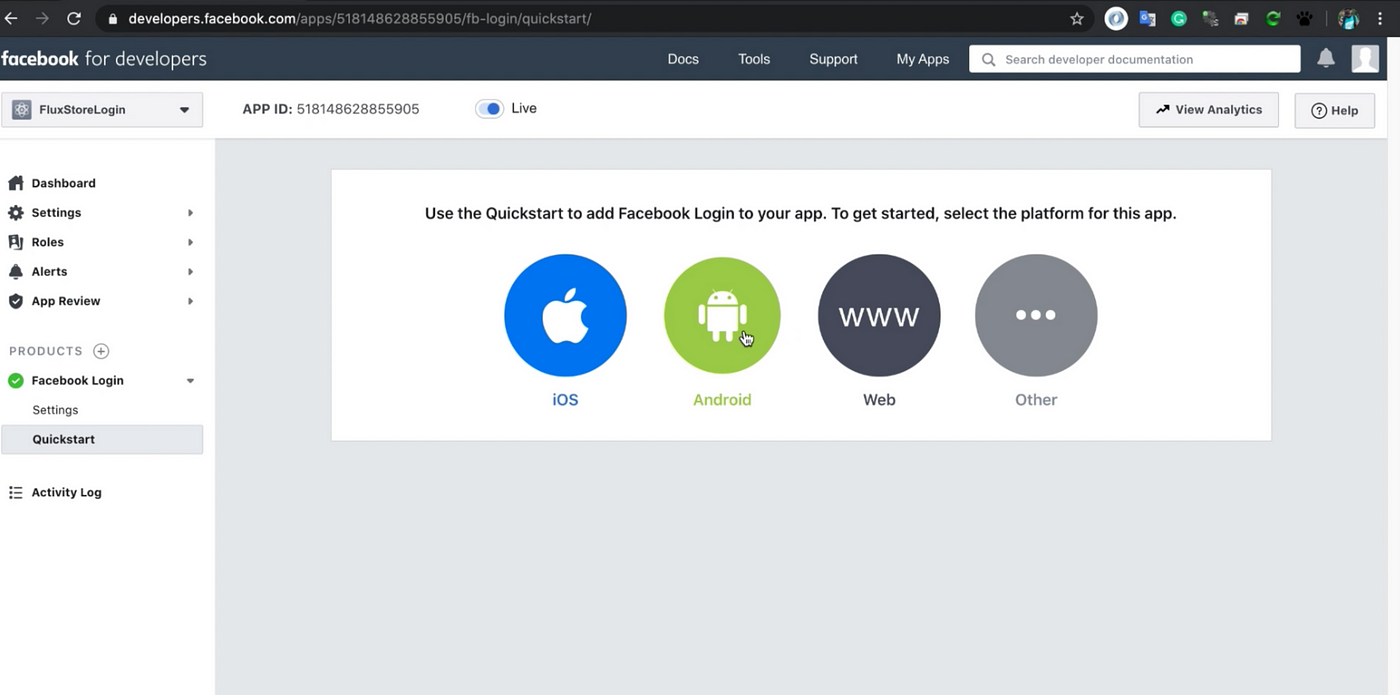Open Activity Log in sidebar

tap(66, 492)
